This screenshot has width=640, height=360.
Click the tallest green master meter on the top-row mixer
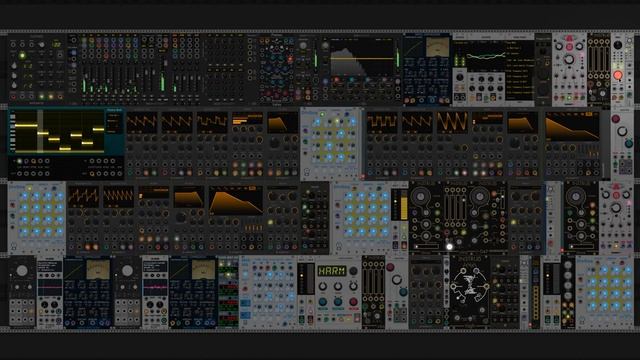(x=162, y=83)
